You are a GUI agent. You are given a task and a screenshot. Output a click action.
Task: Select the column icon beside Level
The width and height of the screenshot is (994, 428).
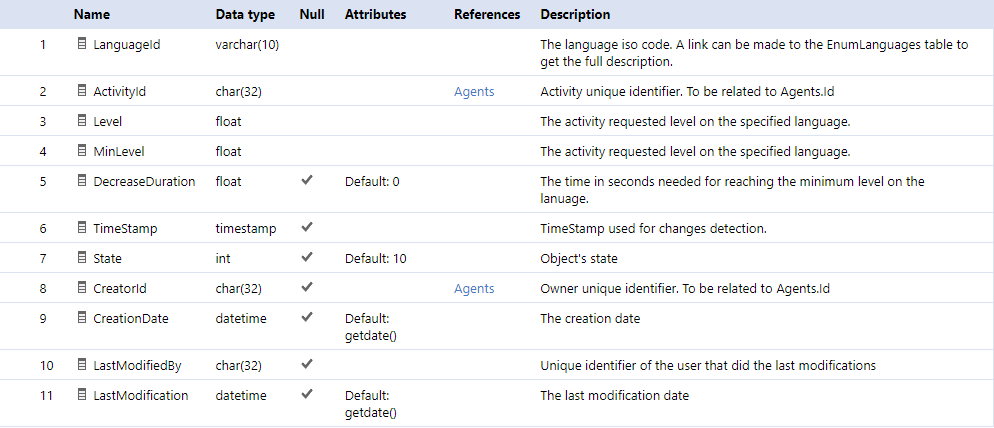pyautogui.click(x=81, y=121)
